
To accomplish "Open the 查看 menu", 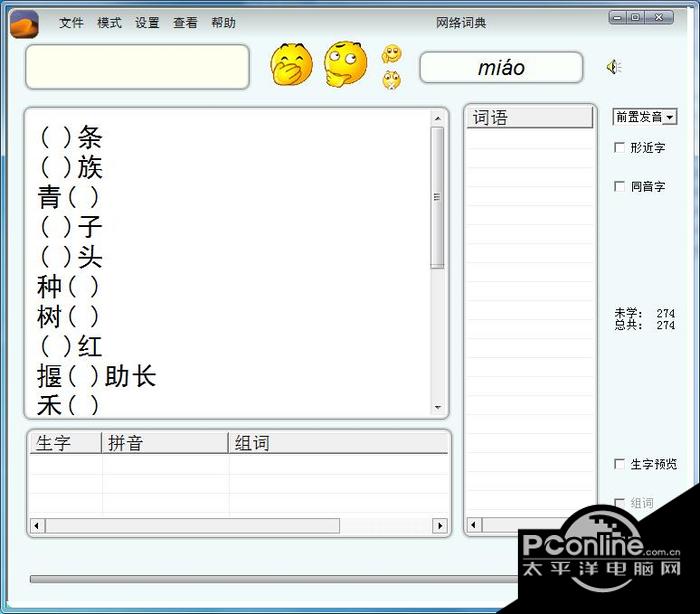I will click(x=185, y=22).
